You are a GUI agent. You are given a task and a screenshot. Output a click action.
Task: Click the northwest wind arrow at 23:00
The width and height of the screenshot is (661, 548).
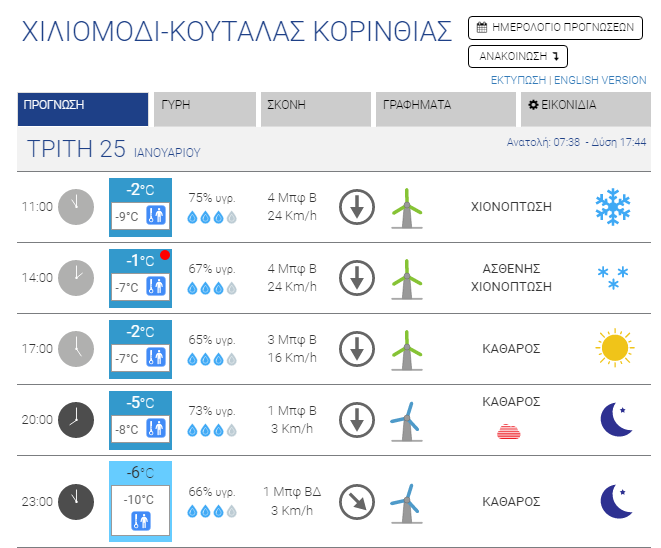tap(357, 500)
